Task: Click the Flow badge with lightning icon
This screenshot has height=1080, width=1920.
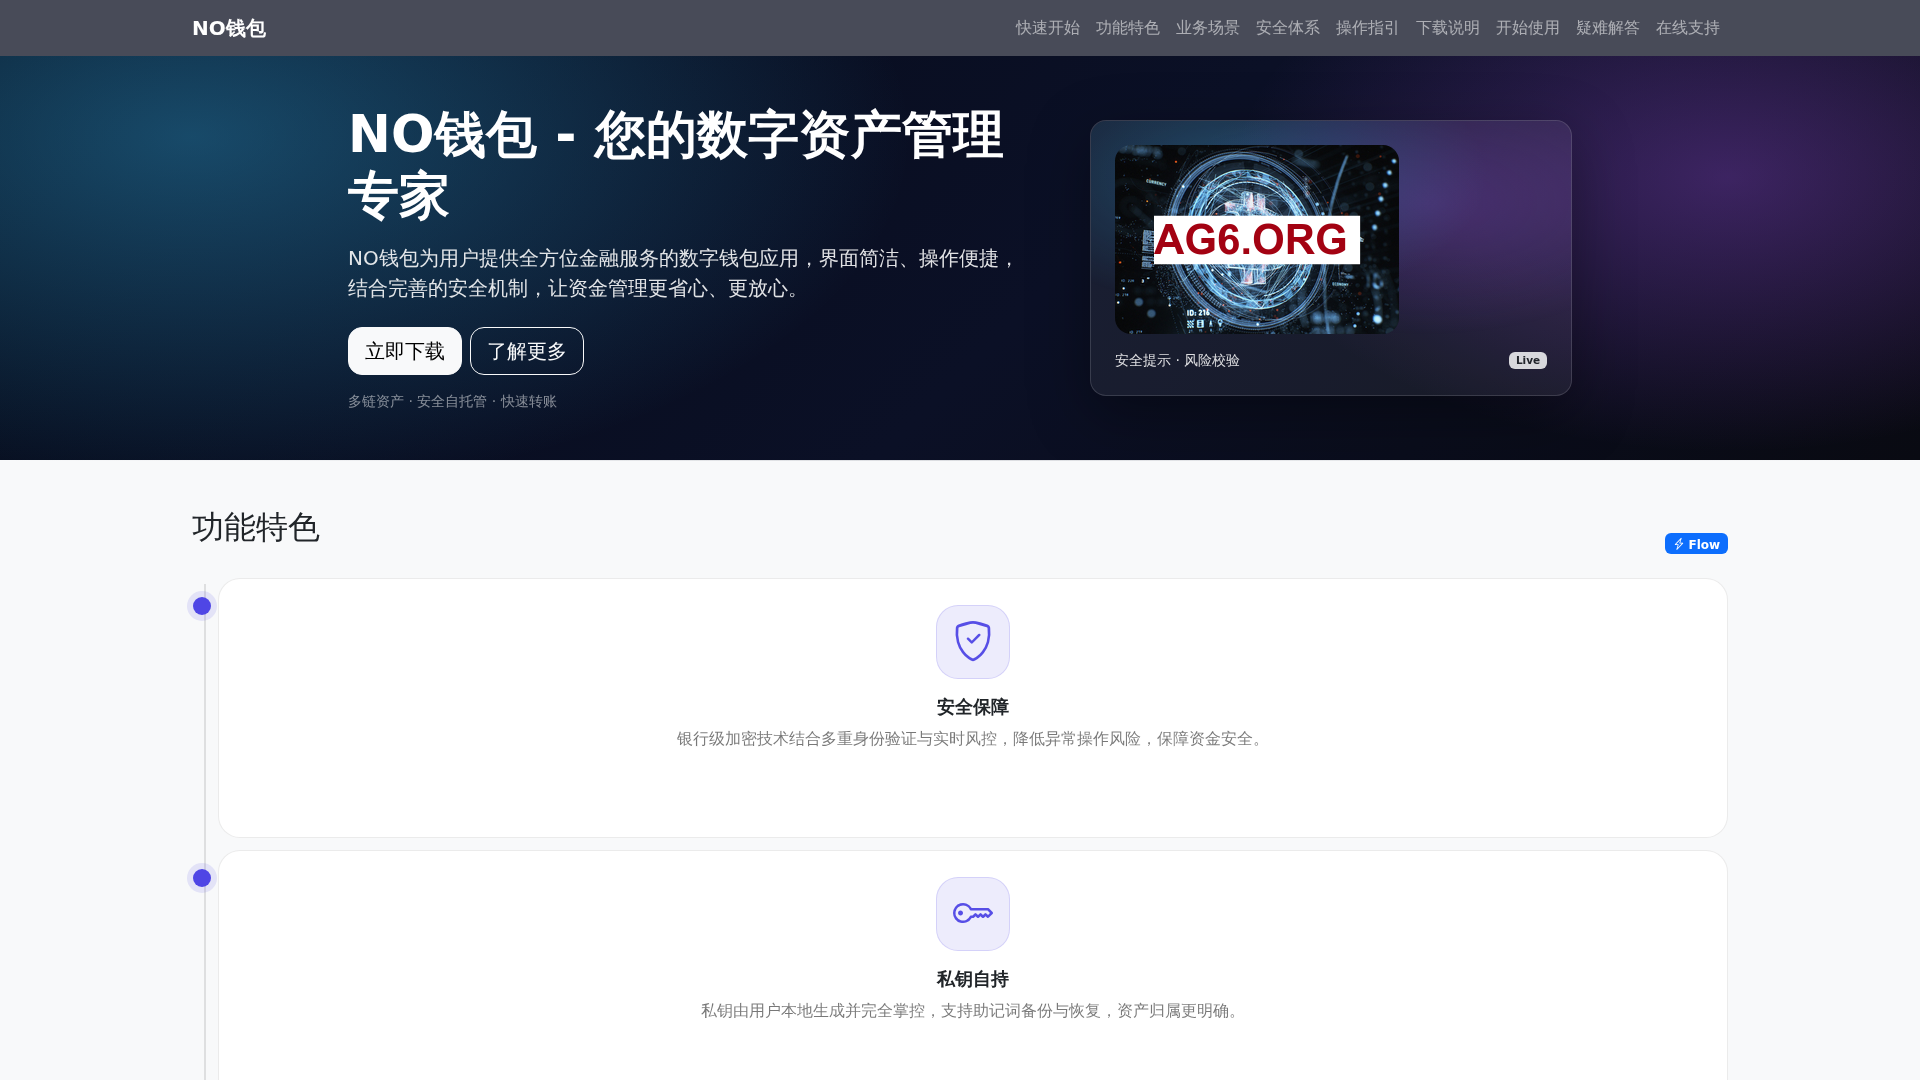Action: tap(1696, 544)
